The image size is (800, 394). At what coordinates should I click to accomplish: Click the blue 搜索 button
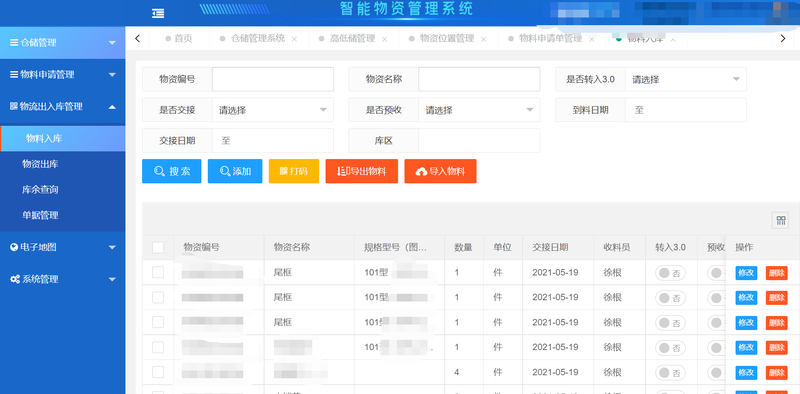[x=171, y=171]
